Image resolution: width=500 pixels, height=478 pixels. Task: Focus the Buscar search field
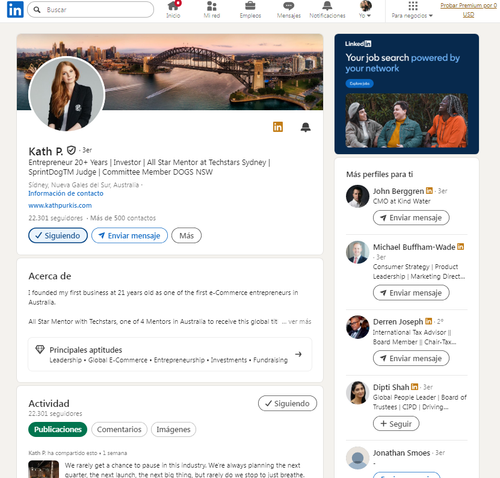91,10
